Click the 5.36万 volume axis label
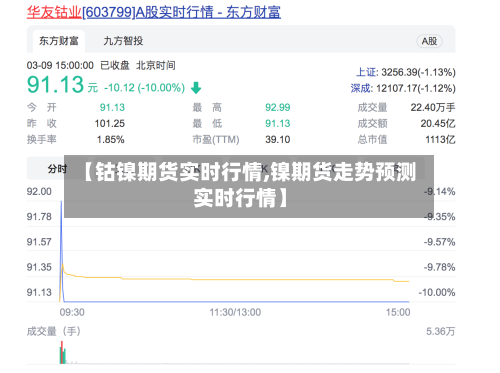Viewport: 500px width, 373px height. (440, 331)
